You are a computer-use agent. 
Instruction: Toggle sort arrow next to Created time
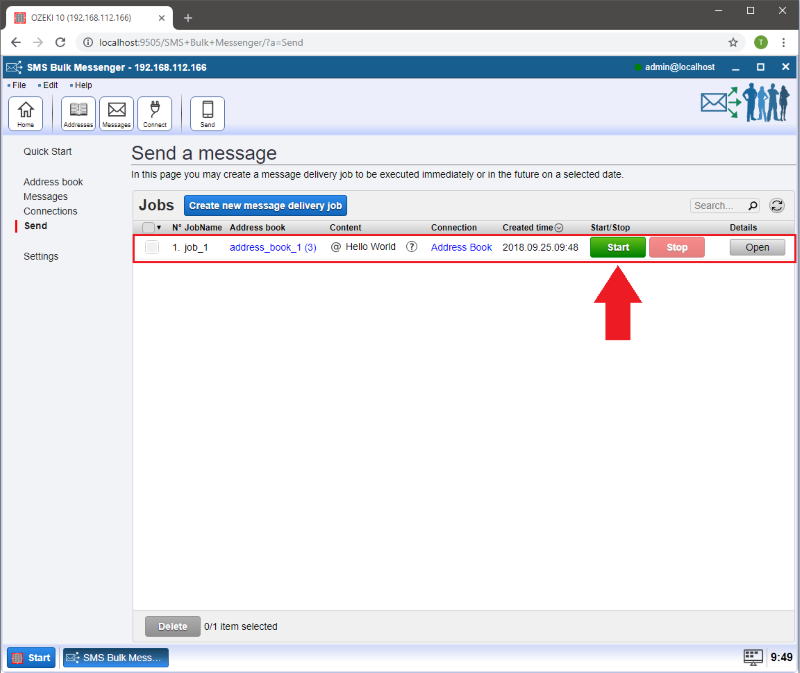pyautogui.click(x=559, y=228)
